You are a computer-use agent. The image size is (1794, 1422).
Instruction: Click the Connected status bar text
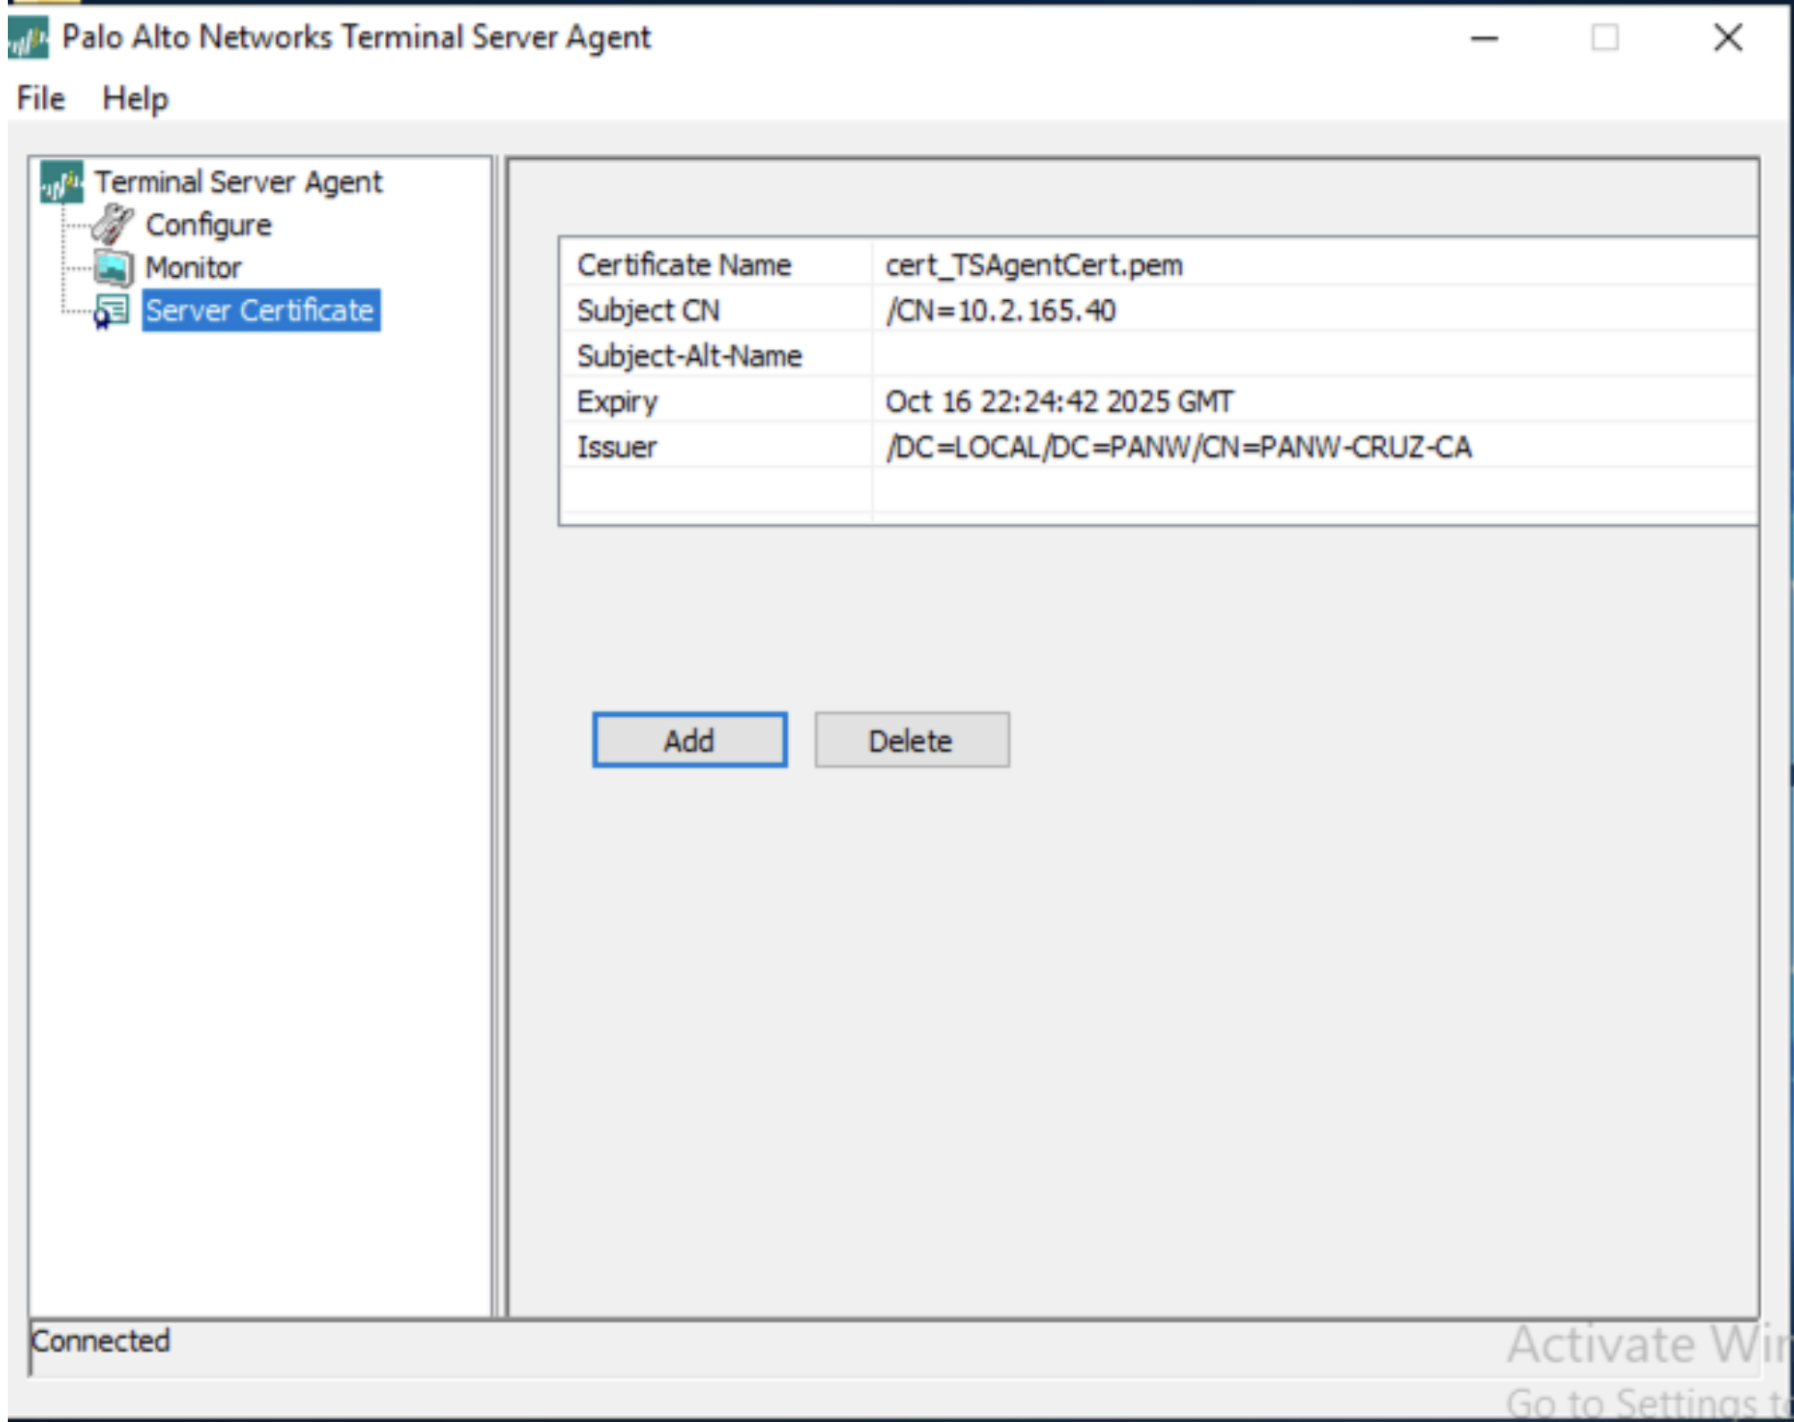(101, 1341)
